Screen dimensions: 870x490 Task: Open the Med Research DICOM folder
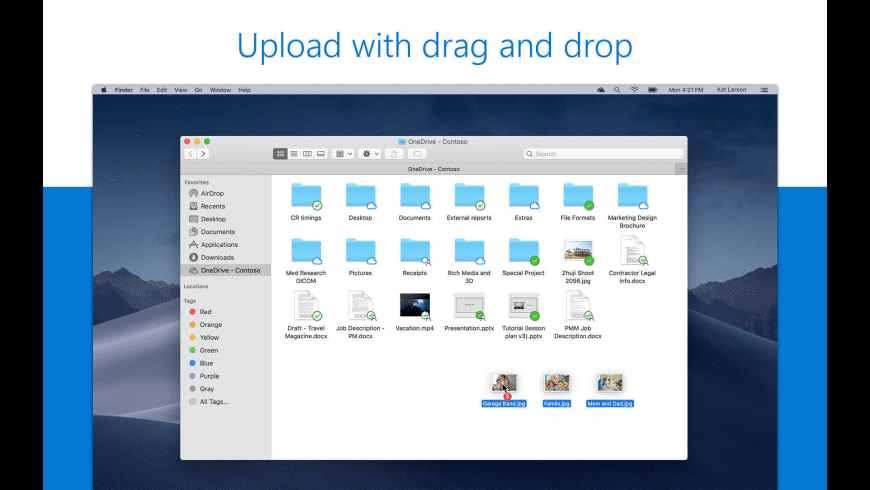coord(306,251)
